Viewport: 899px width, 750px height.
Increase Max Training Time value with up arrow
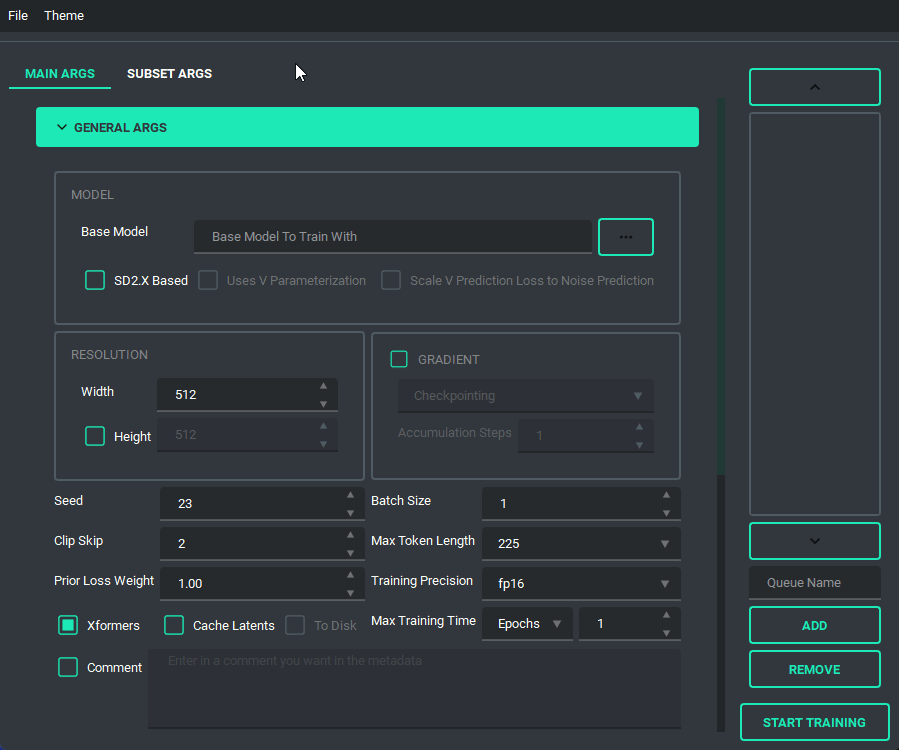pos(666,615)
